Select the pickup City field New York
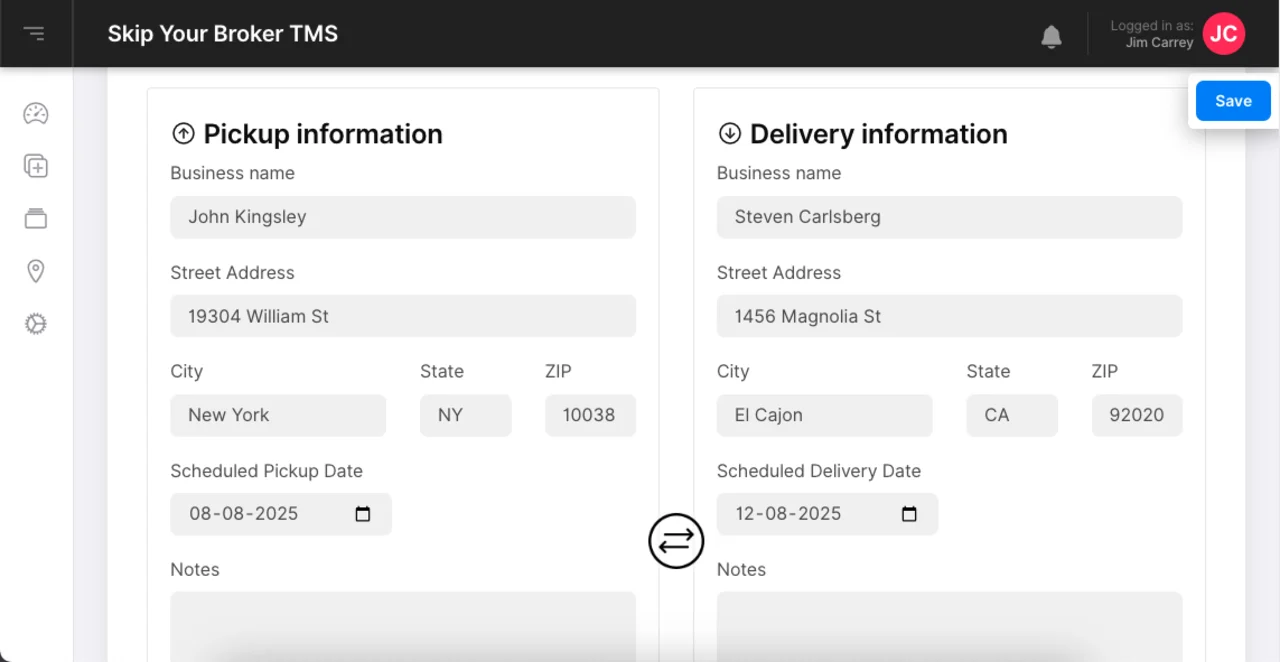1280x662 pixels. [277, 415]
